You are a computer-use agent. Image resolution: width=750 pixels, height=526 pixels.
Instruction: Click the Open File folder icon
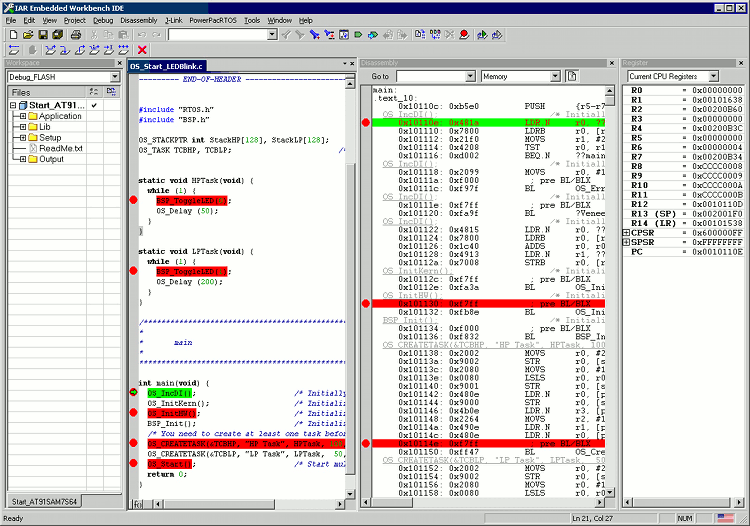coord(28,34)
